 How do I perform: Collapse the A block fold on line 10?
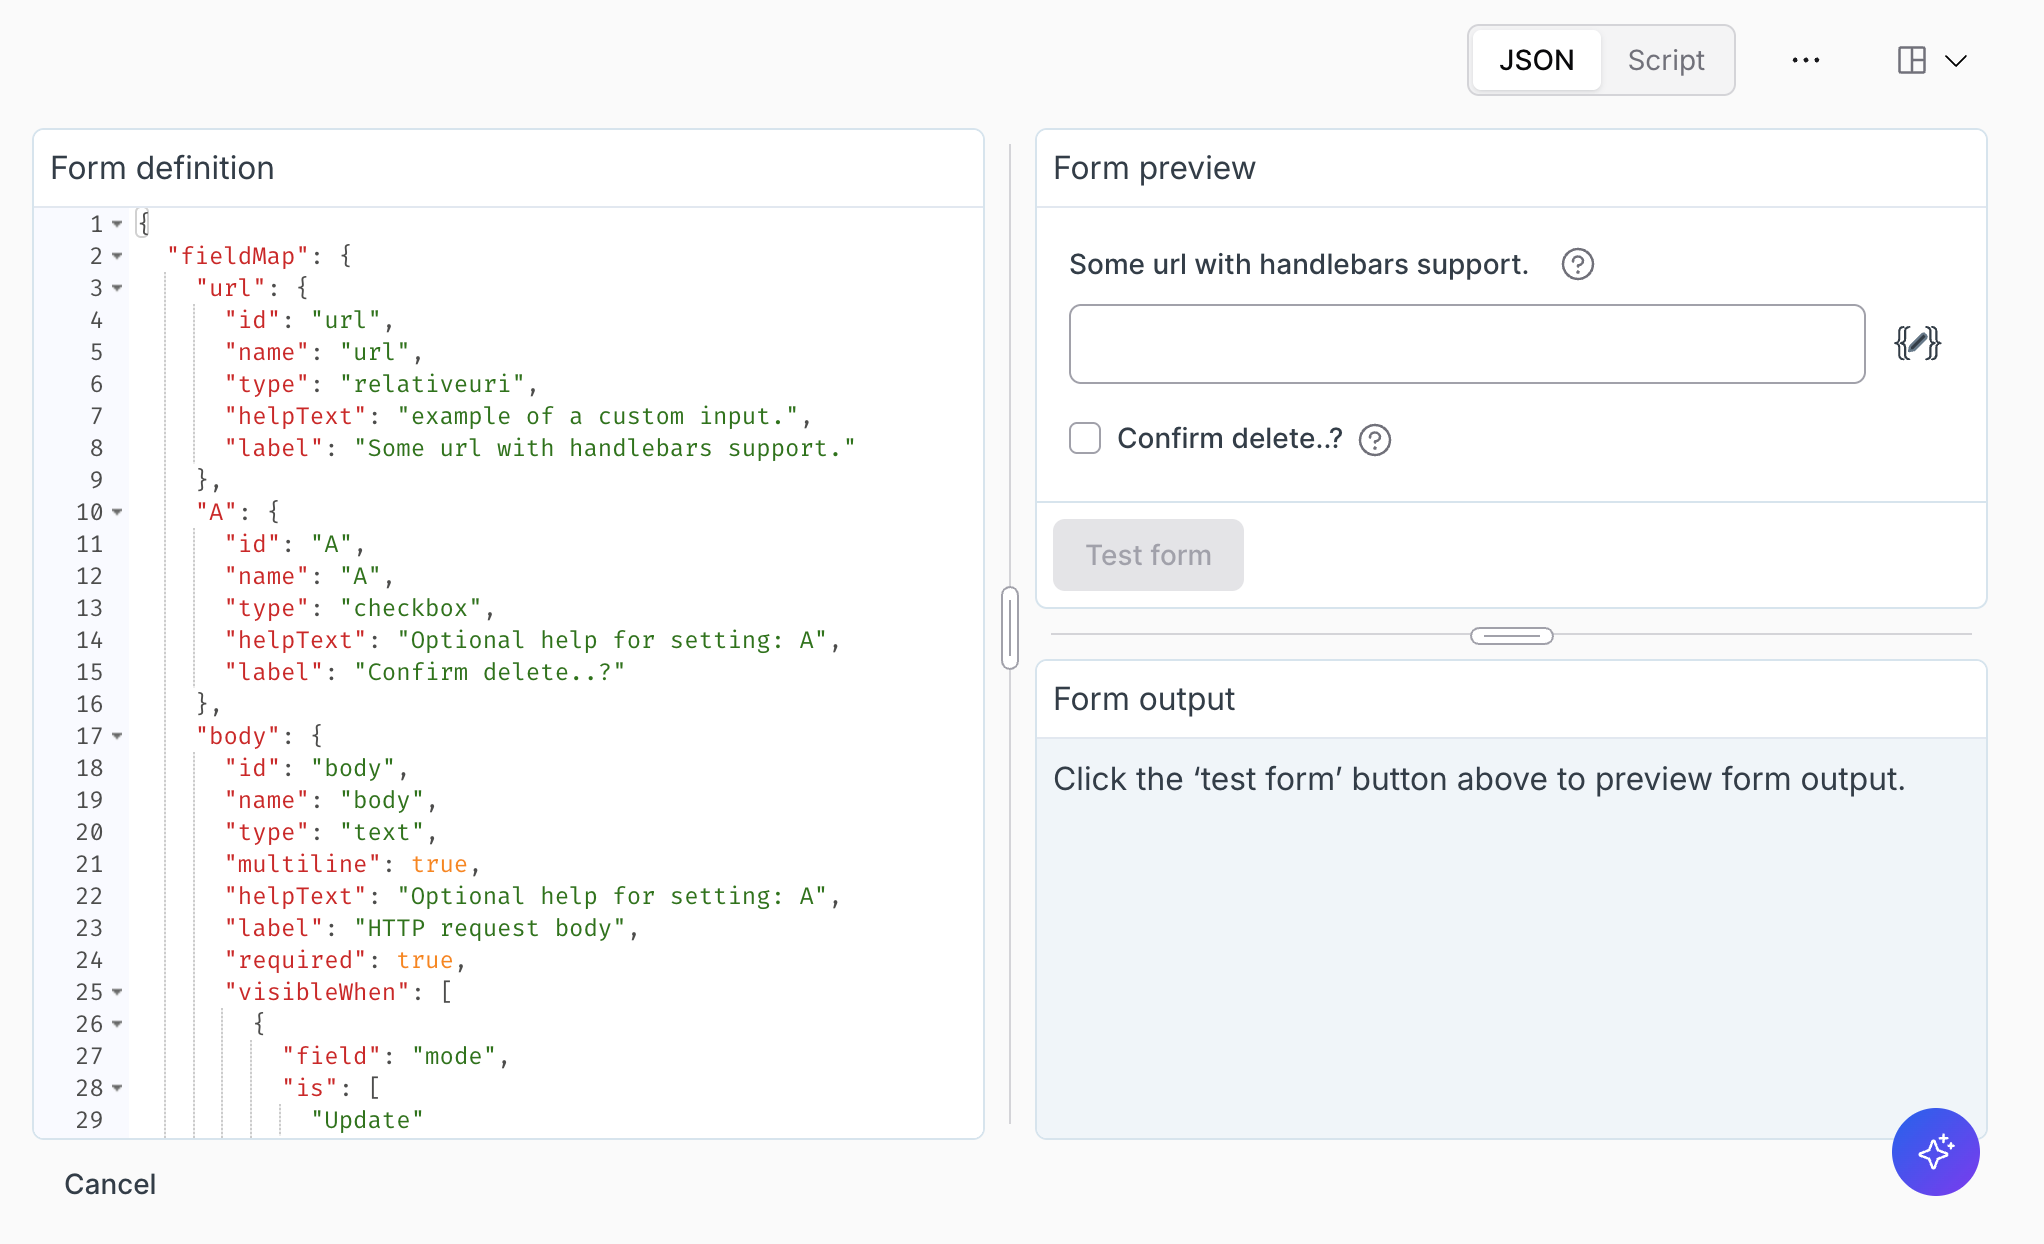[117, 512]
